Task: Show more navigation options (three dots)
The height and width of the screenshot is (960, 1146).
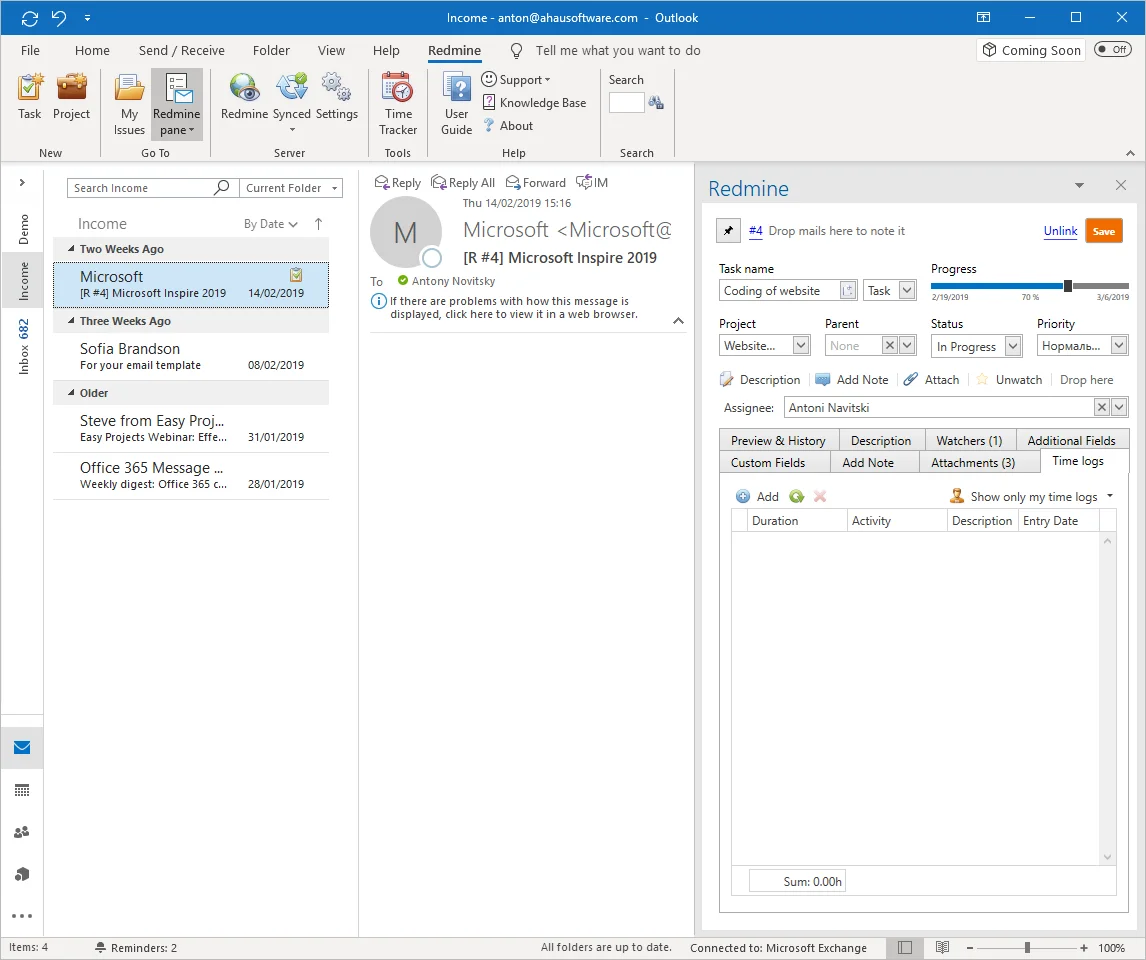Action: click(x=22, y=916)
